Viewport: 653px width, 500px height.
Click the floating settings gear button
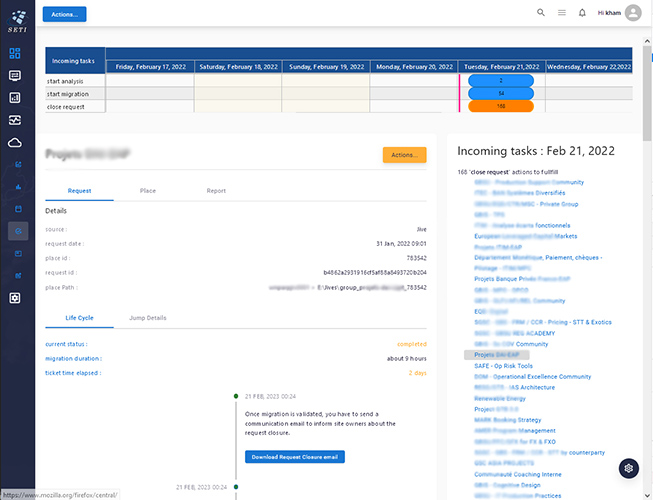[x=628, y=468]
